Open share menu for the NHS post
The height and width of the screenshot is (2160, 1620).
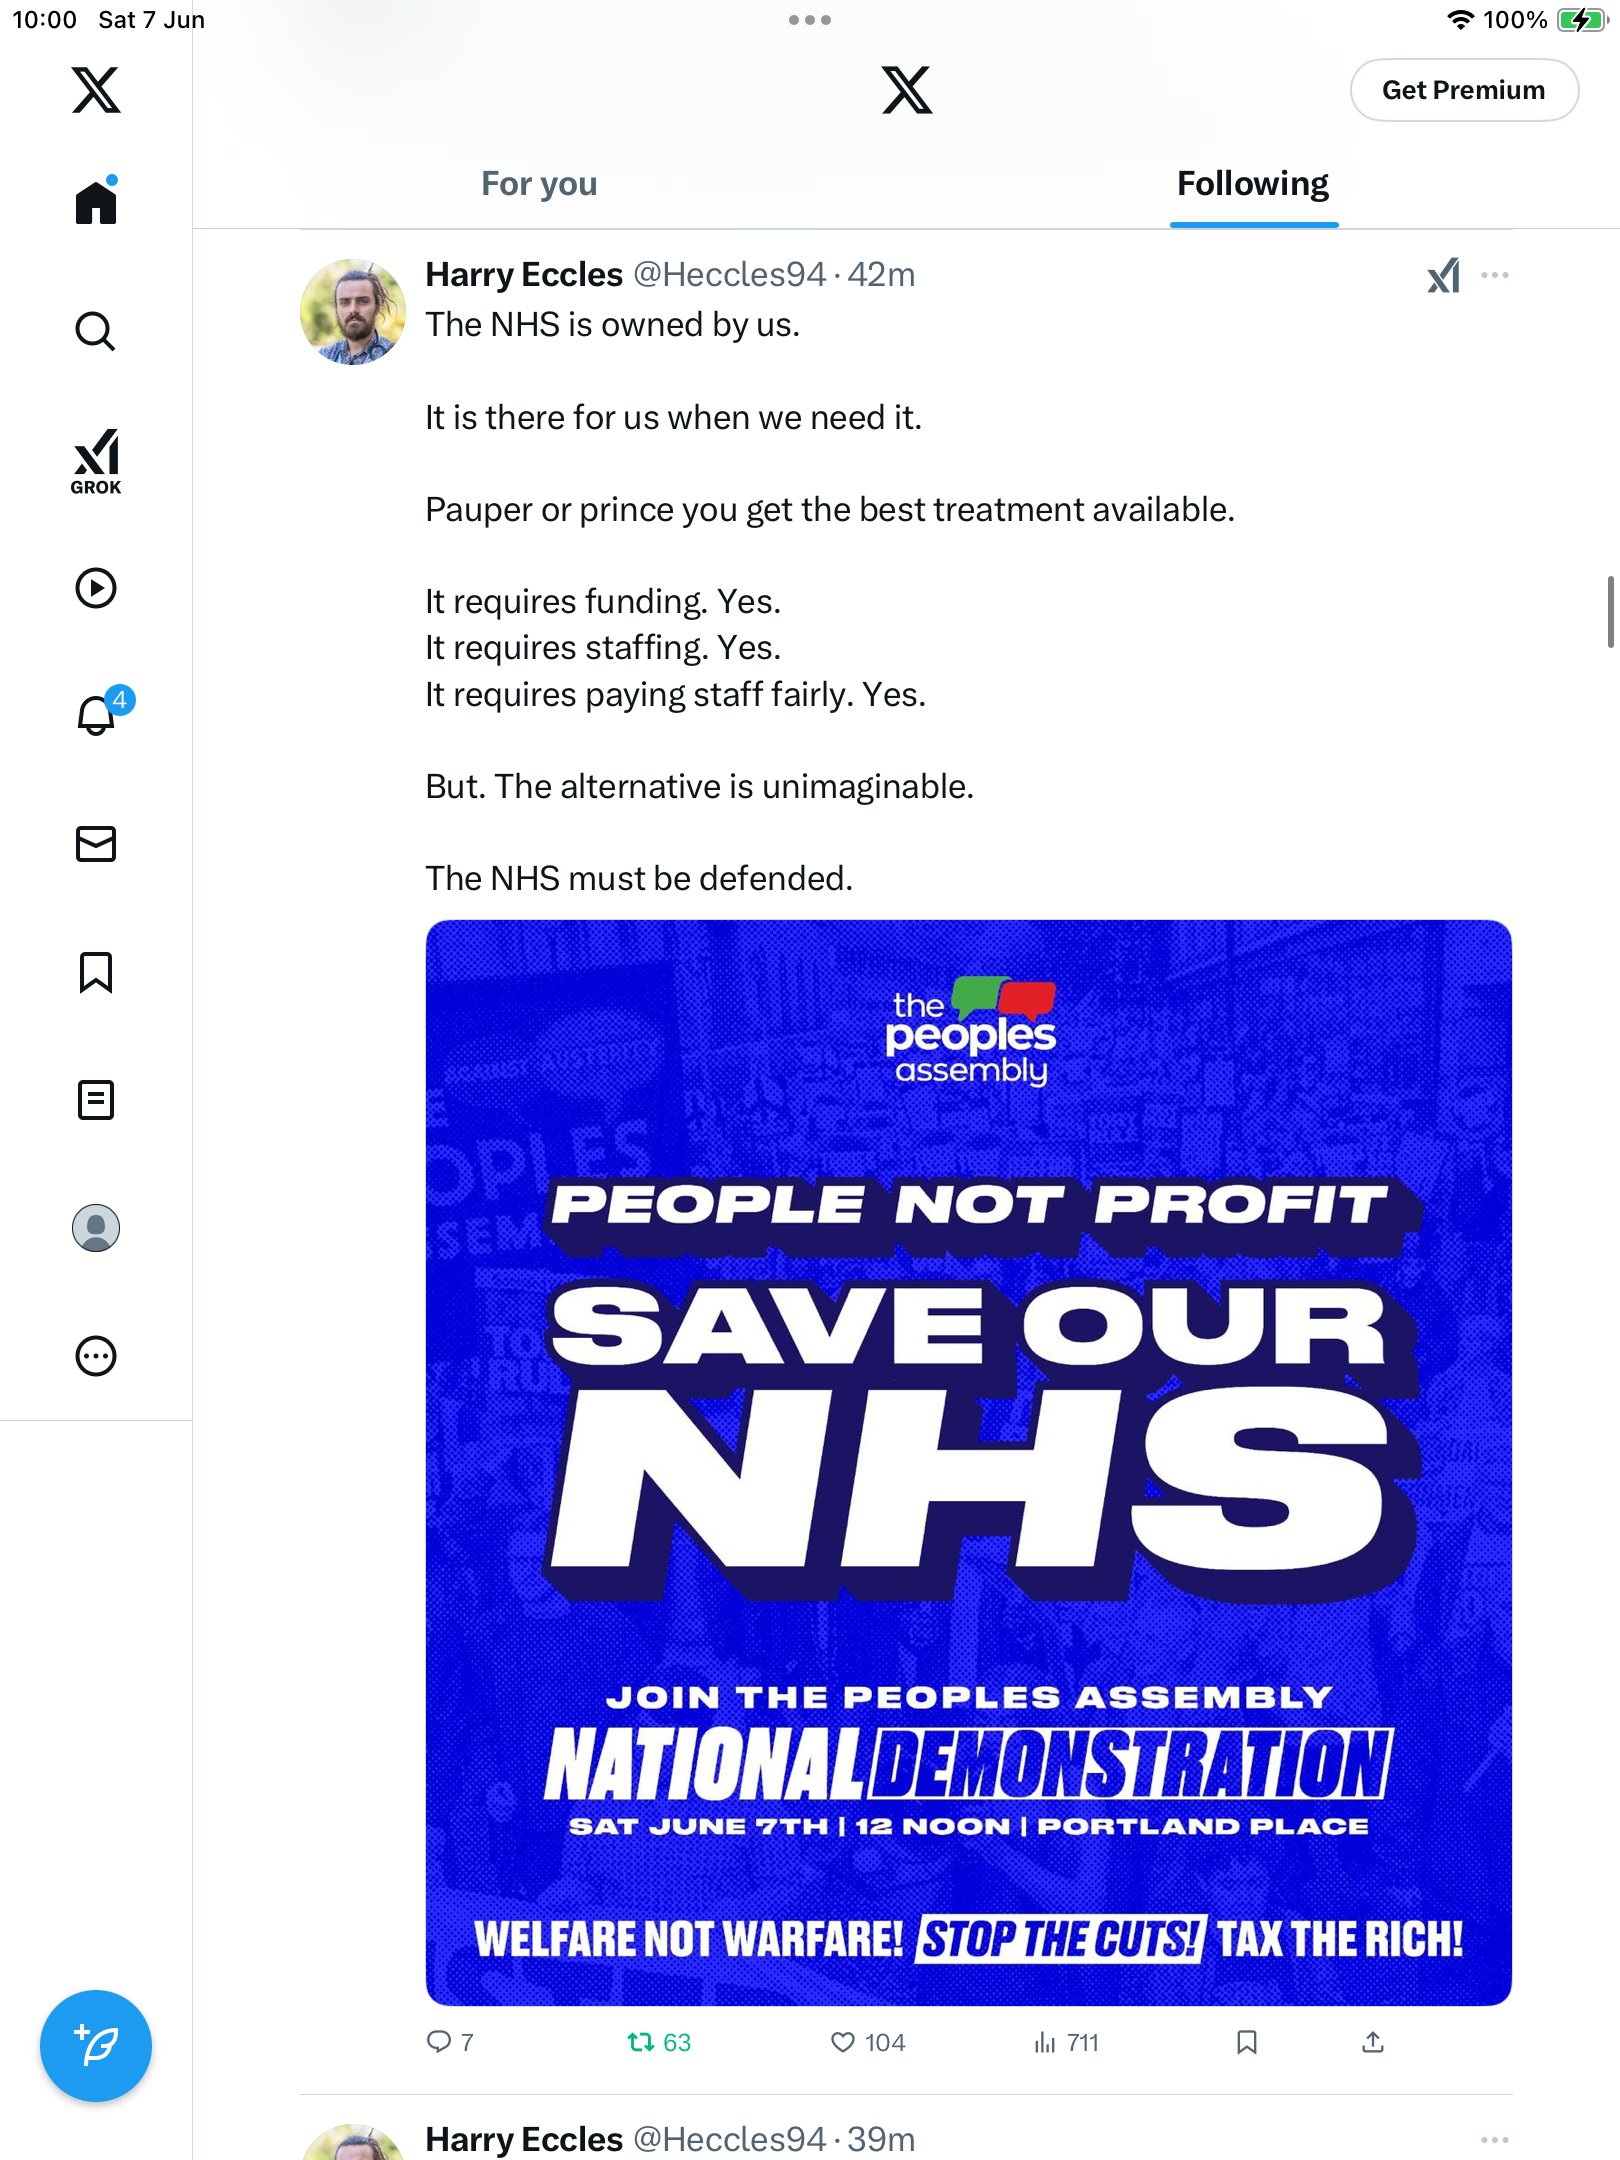tap(1373, 2042)
